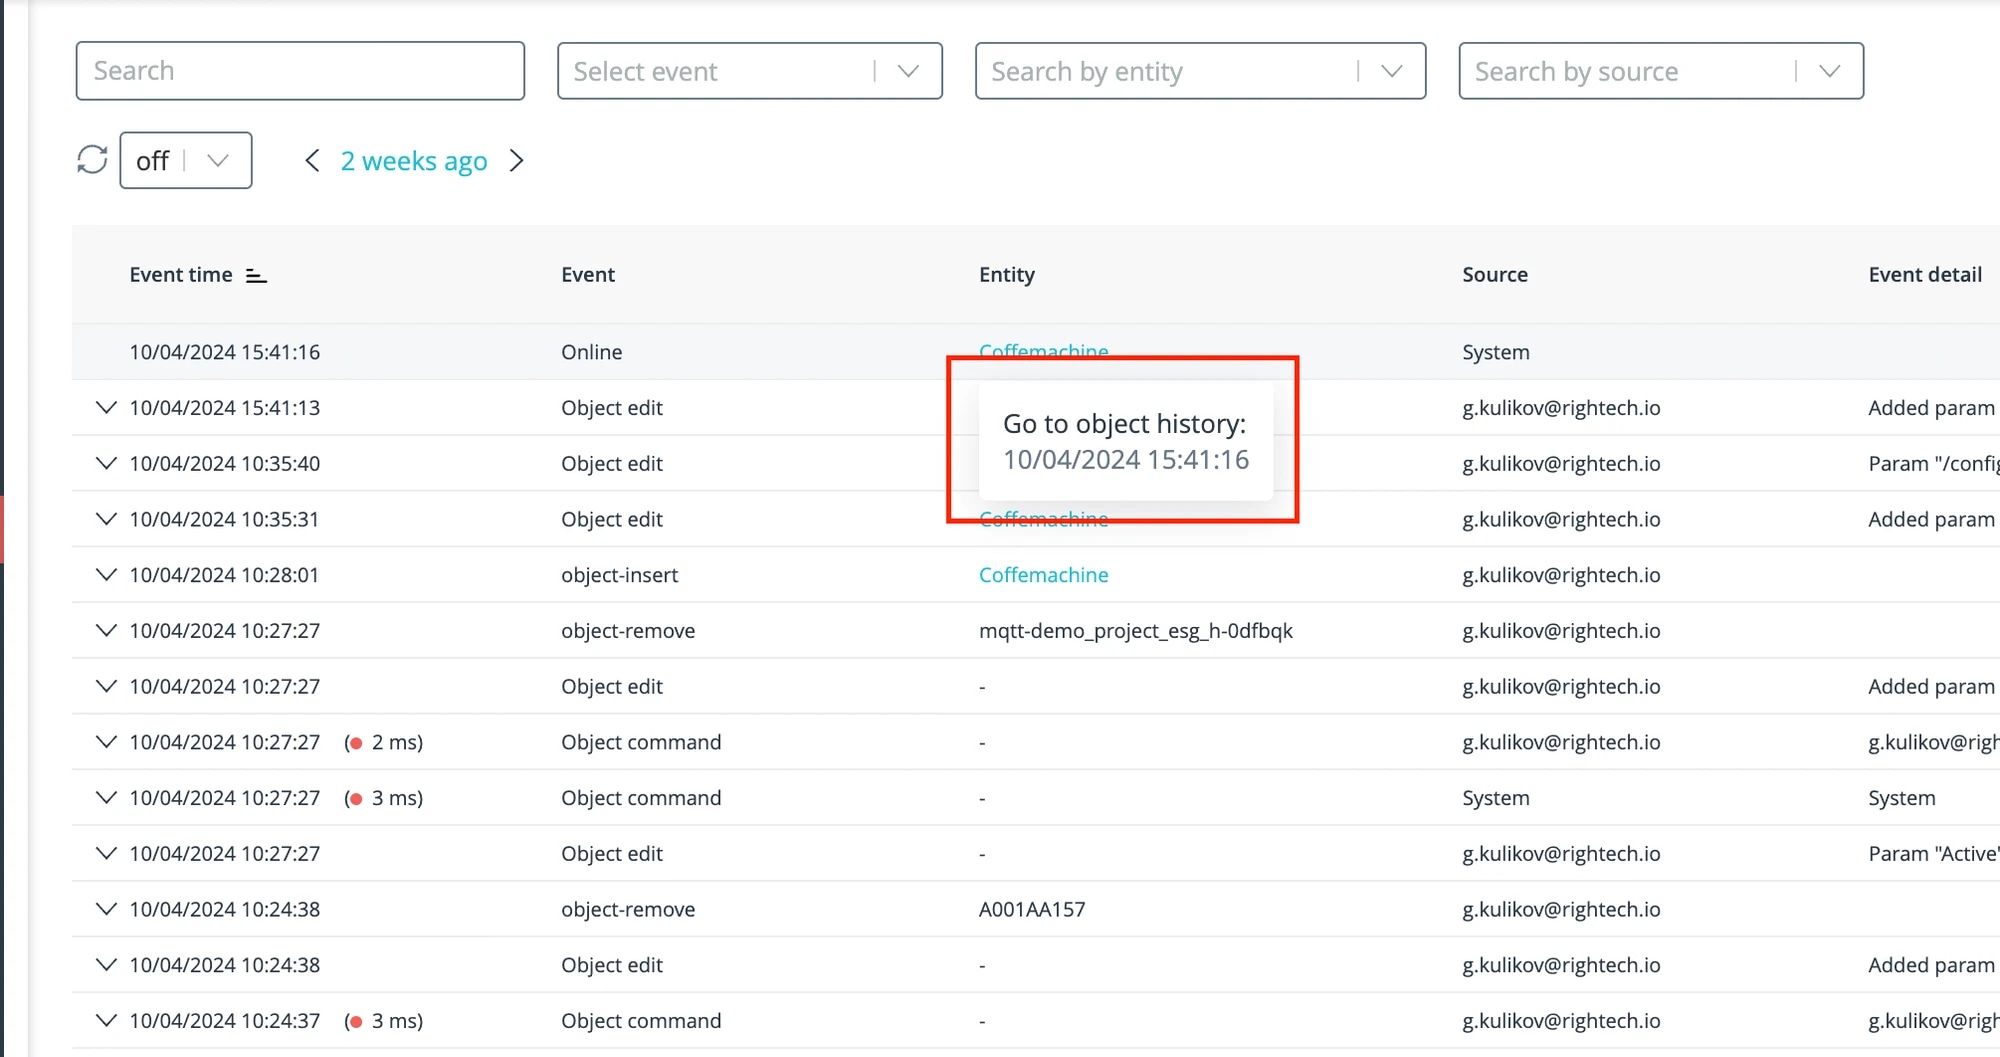This screenshot has height=1057, width=2000.
Task: Go to previous time period arrow
Action: 312,161
